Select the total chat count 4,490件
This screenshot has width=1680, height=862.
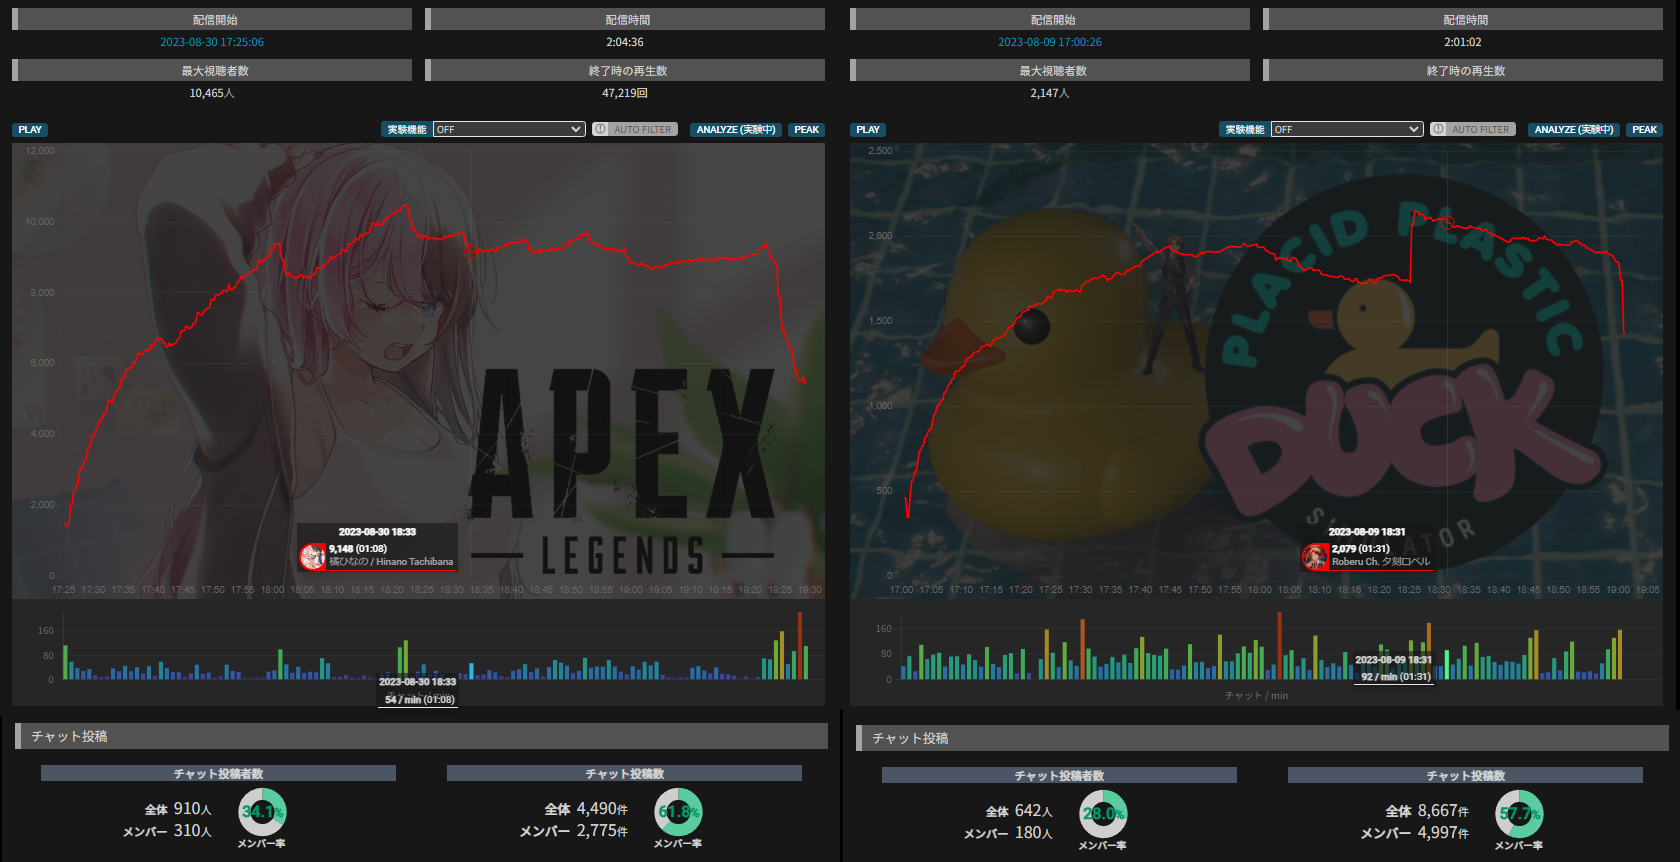[x=602, y=809]
